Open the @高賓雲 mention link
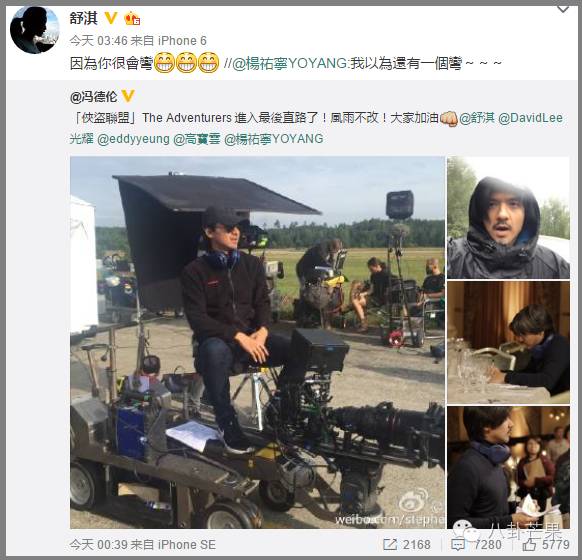Image resolution: width=582 pixels, height=560 pixels. [x=197, y=139]
